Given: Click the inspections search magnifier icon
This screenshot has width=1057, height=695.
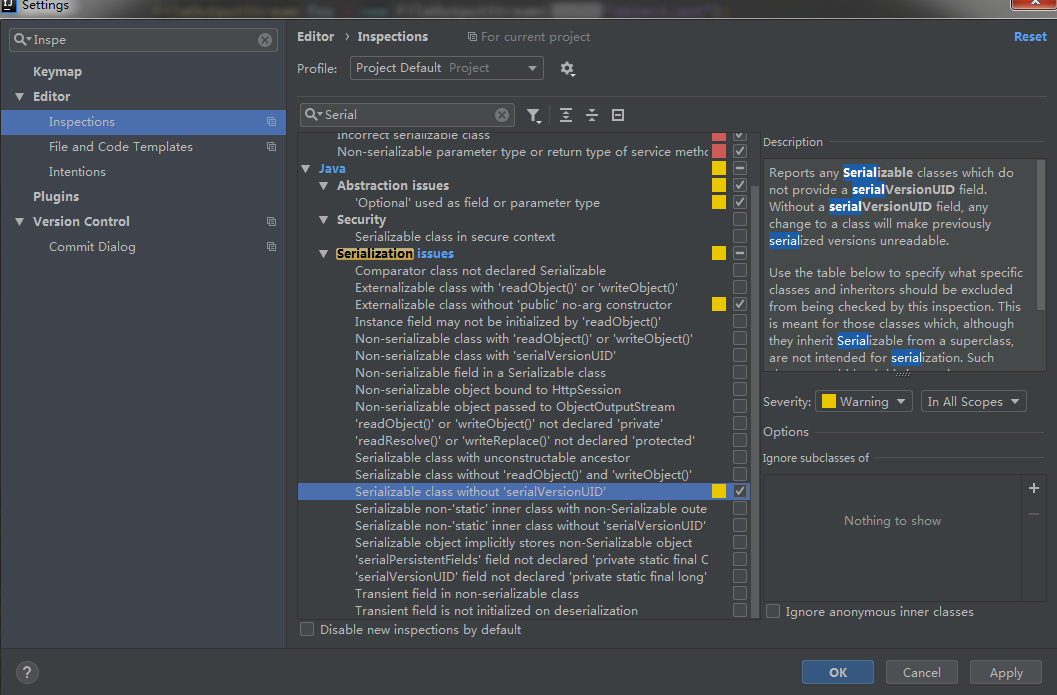Looking at the screenshot, I should 313,115.
